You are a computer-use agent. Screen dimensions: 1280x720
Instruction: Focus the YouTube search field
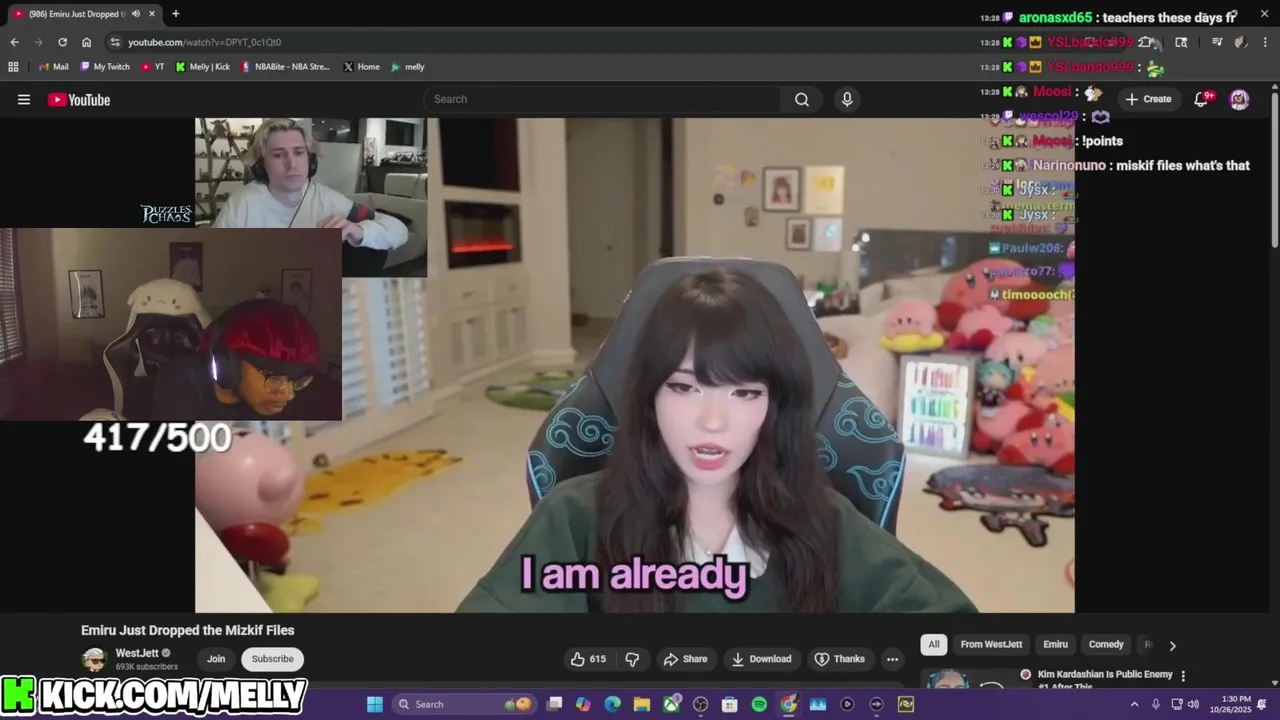tap(602, 99)
